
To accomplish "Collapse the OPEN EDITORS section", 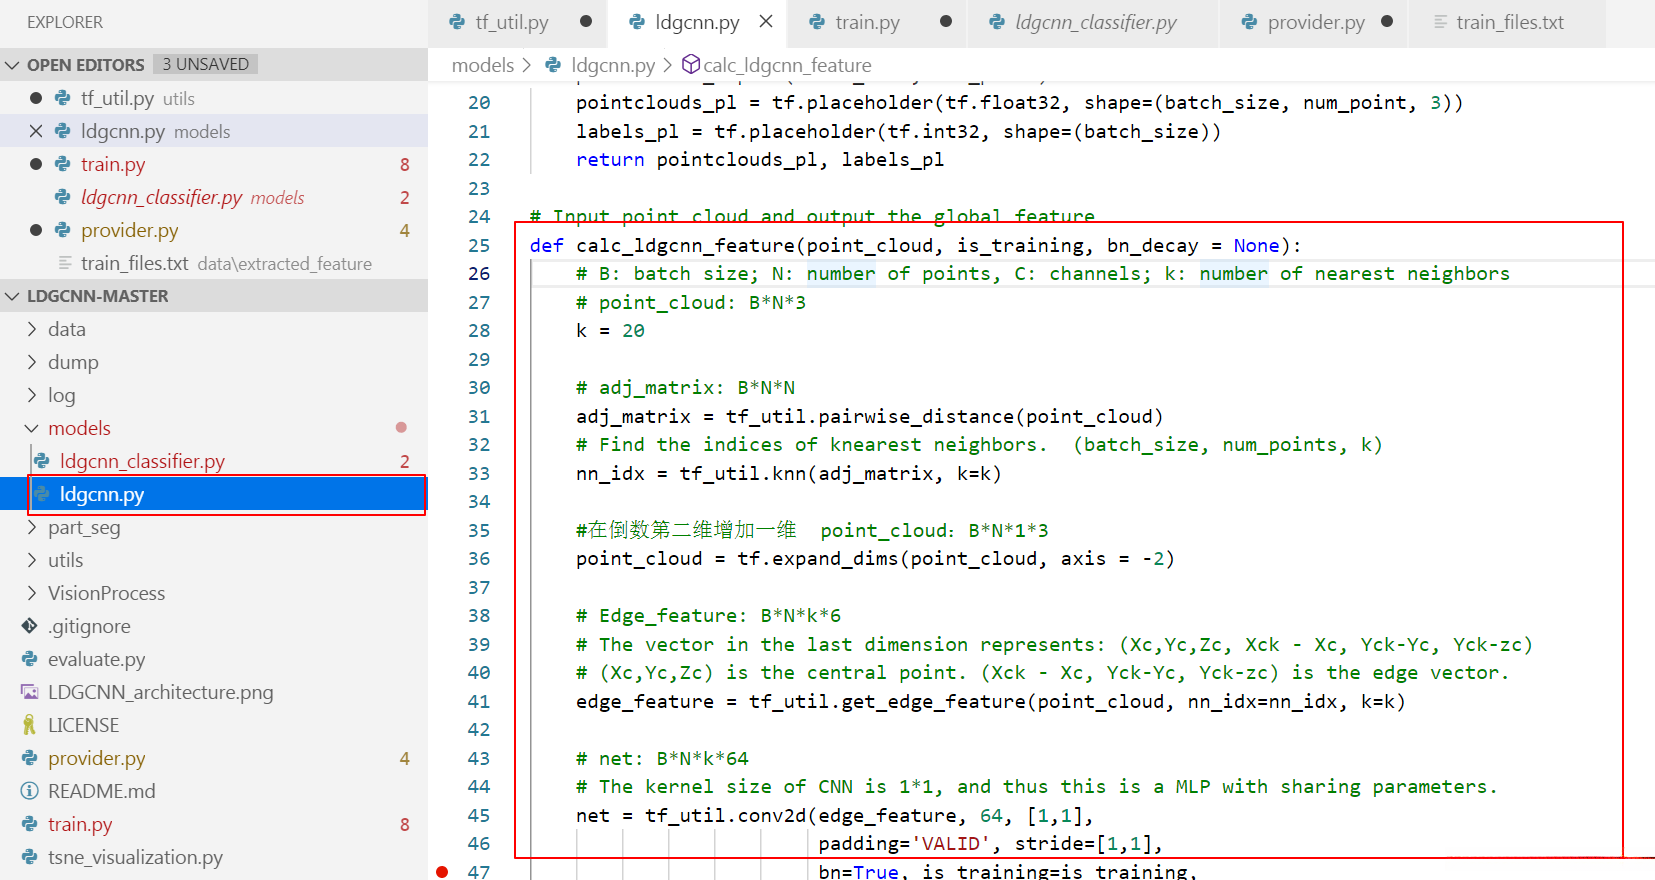I will tap(13, 65).
